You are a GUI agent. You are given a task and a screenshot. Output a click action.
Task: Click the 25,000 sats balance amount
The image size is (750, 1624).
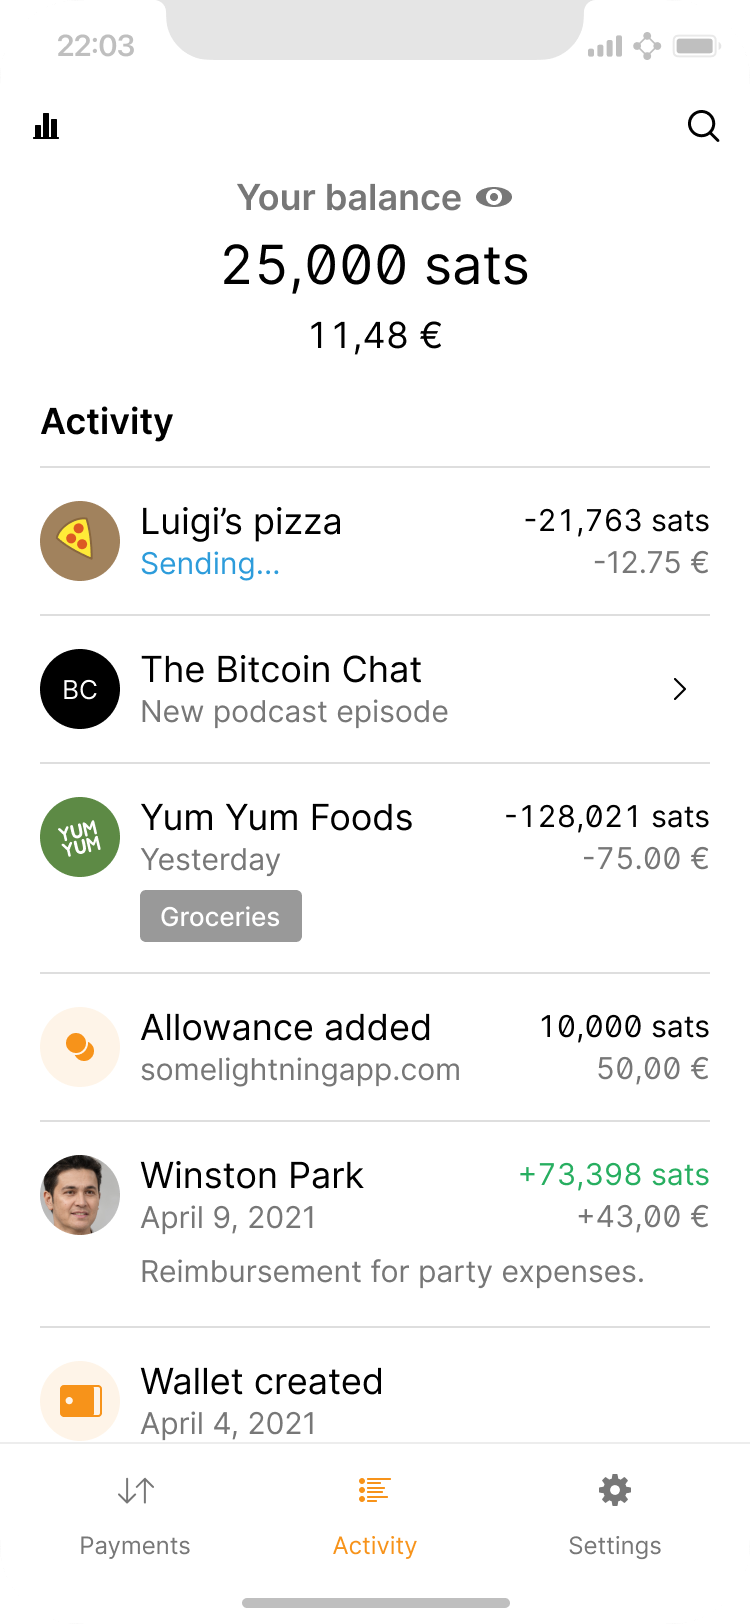point(375,266)
